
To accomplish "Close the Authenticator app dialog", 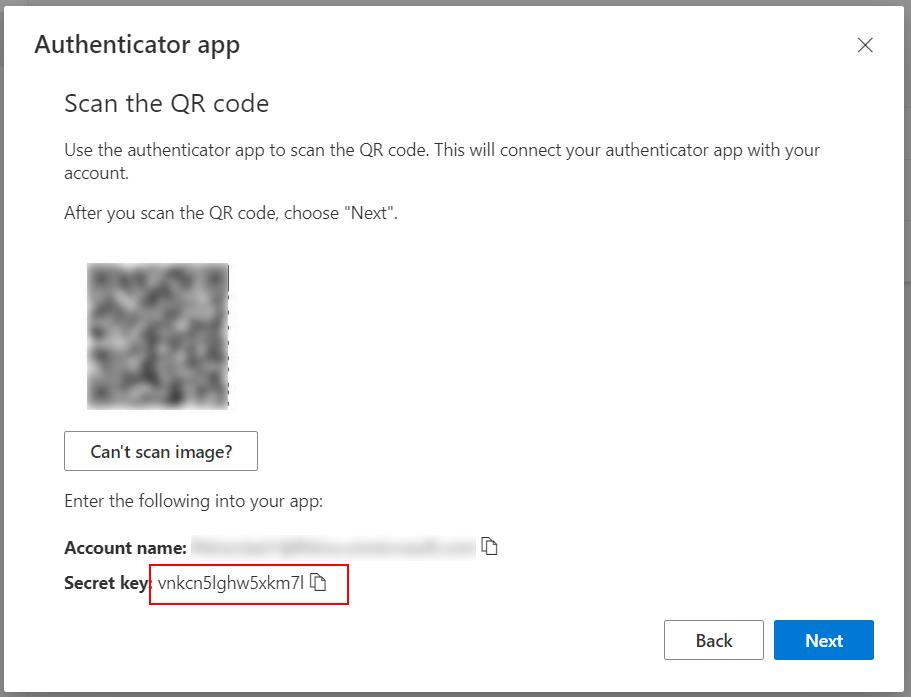I will point(865,45).
